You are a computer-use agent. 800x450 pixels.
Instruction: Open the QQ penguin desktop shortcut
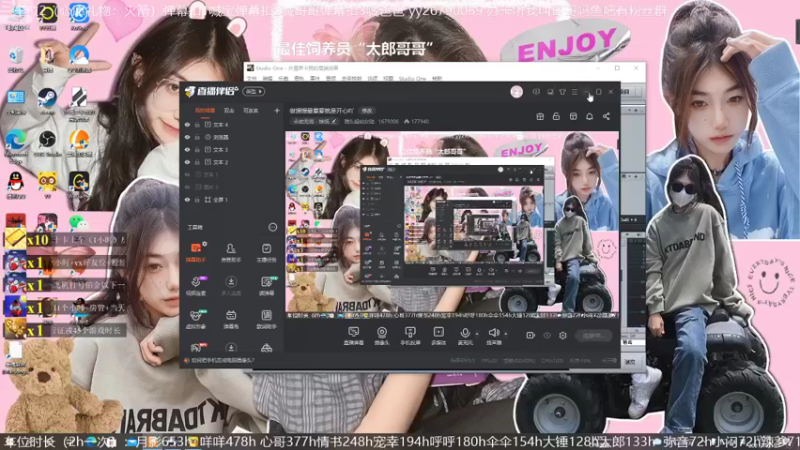pos(15,185)
